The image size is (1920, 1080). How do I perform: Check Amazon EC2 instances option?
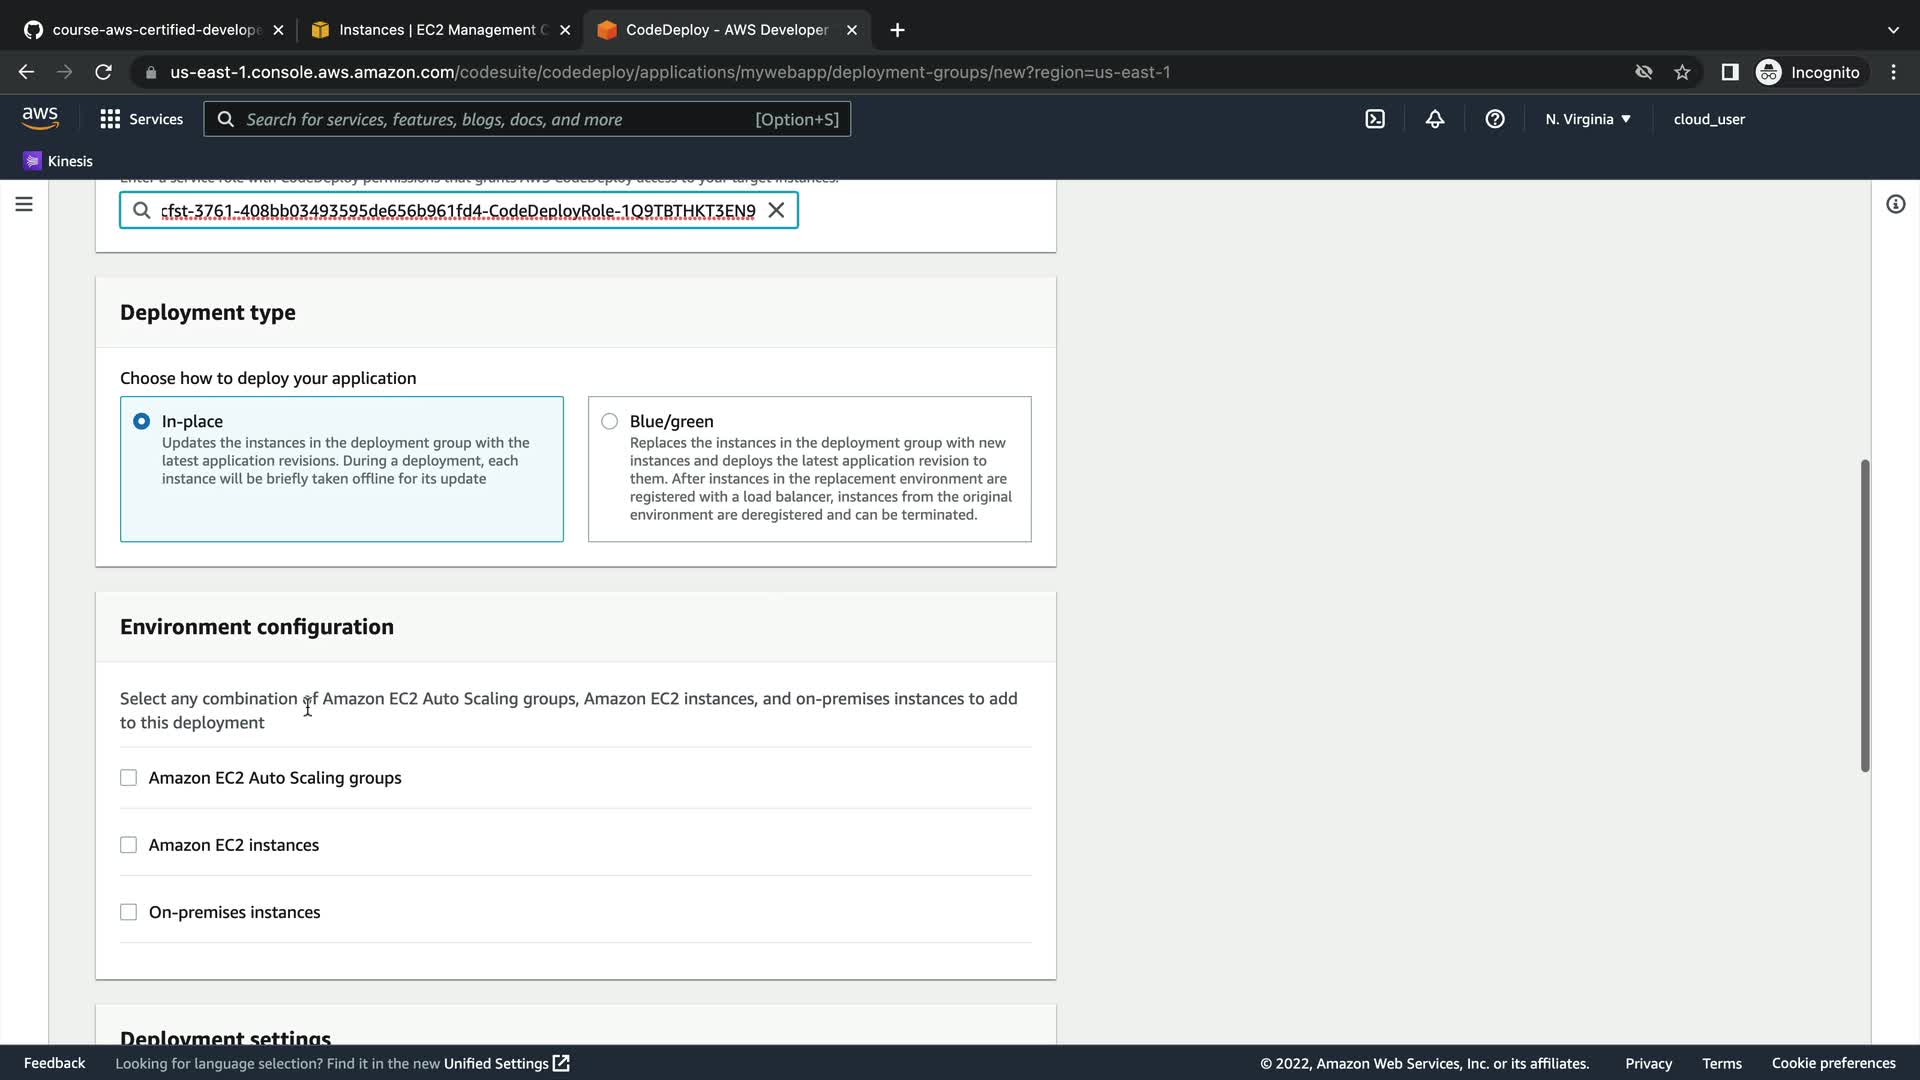click(128, 845)
